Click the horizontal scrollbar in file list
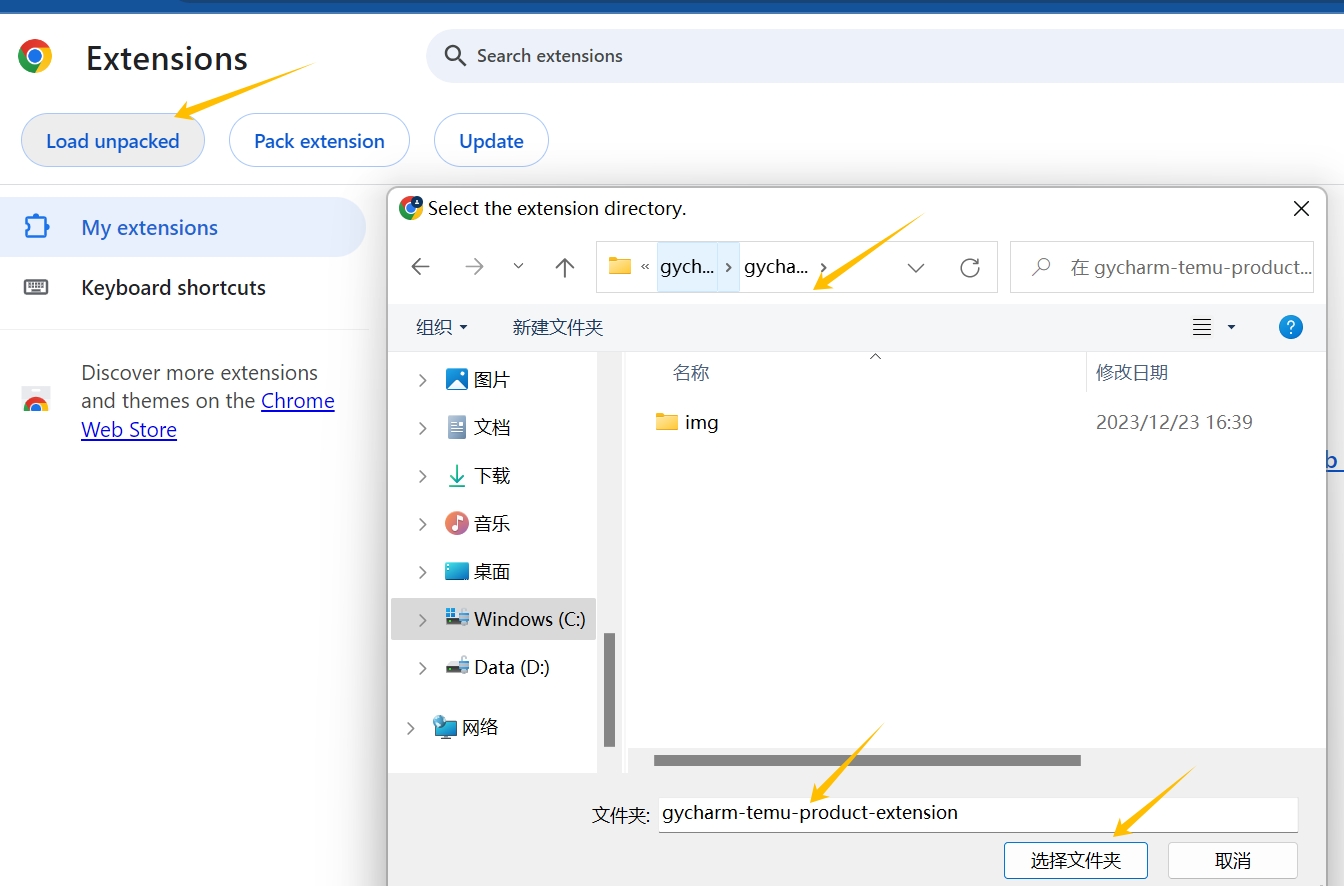Image resolution: width=1344 pixels, height=886 pixels. (867, 760)
